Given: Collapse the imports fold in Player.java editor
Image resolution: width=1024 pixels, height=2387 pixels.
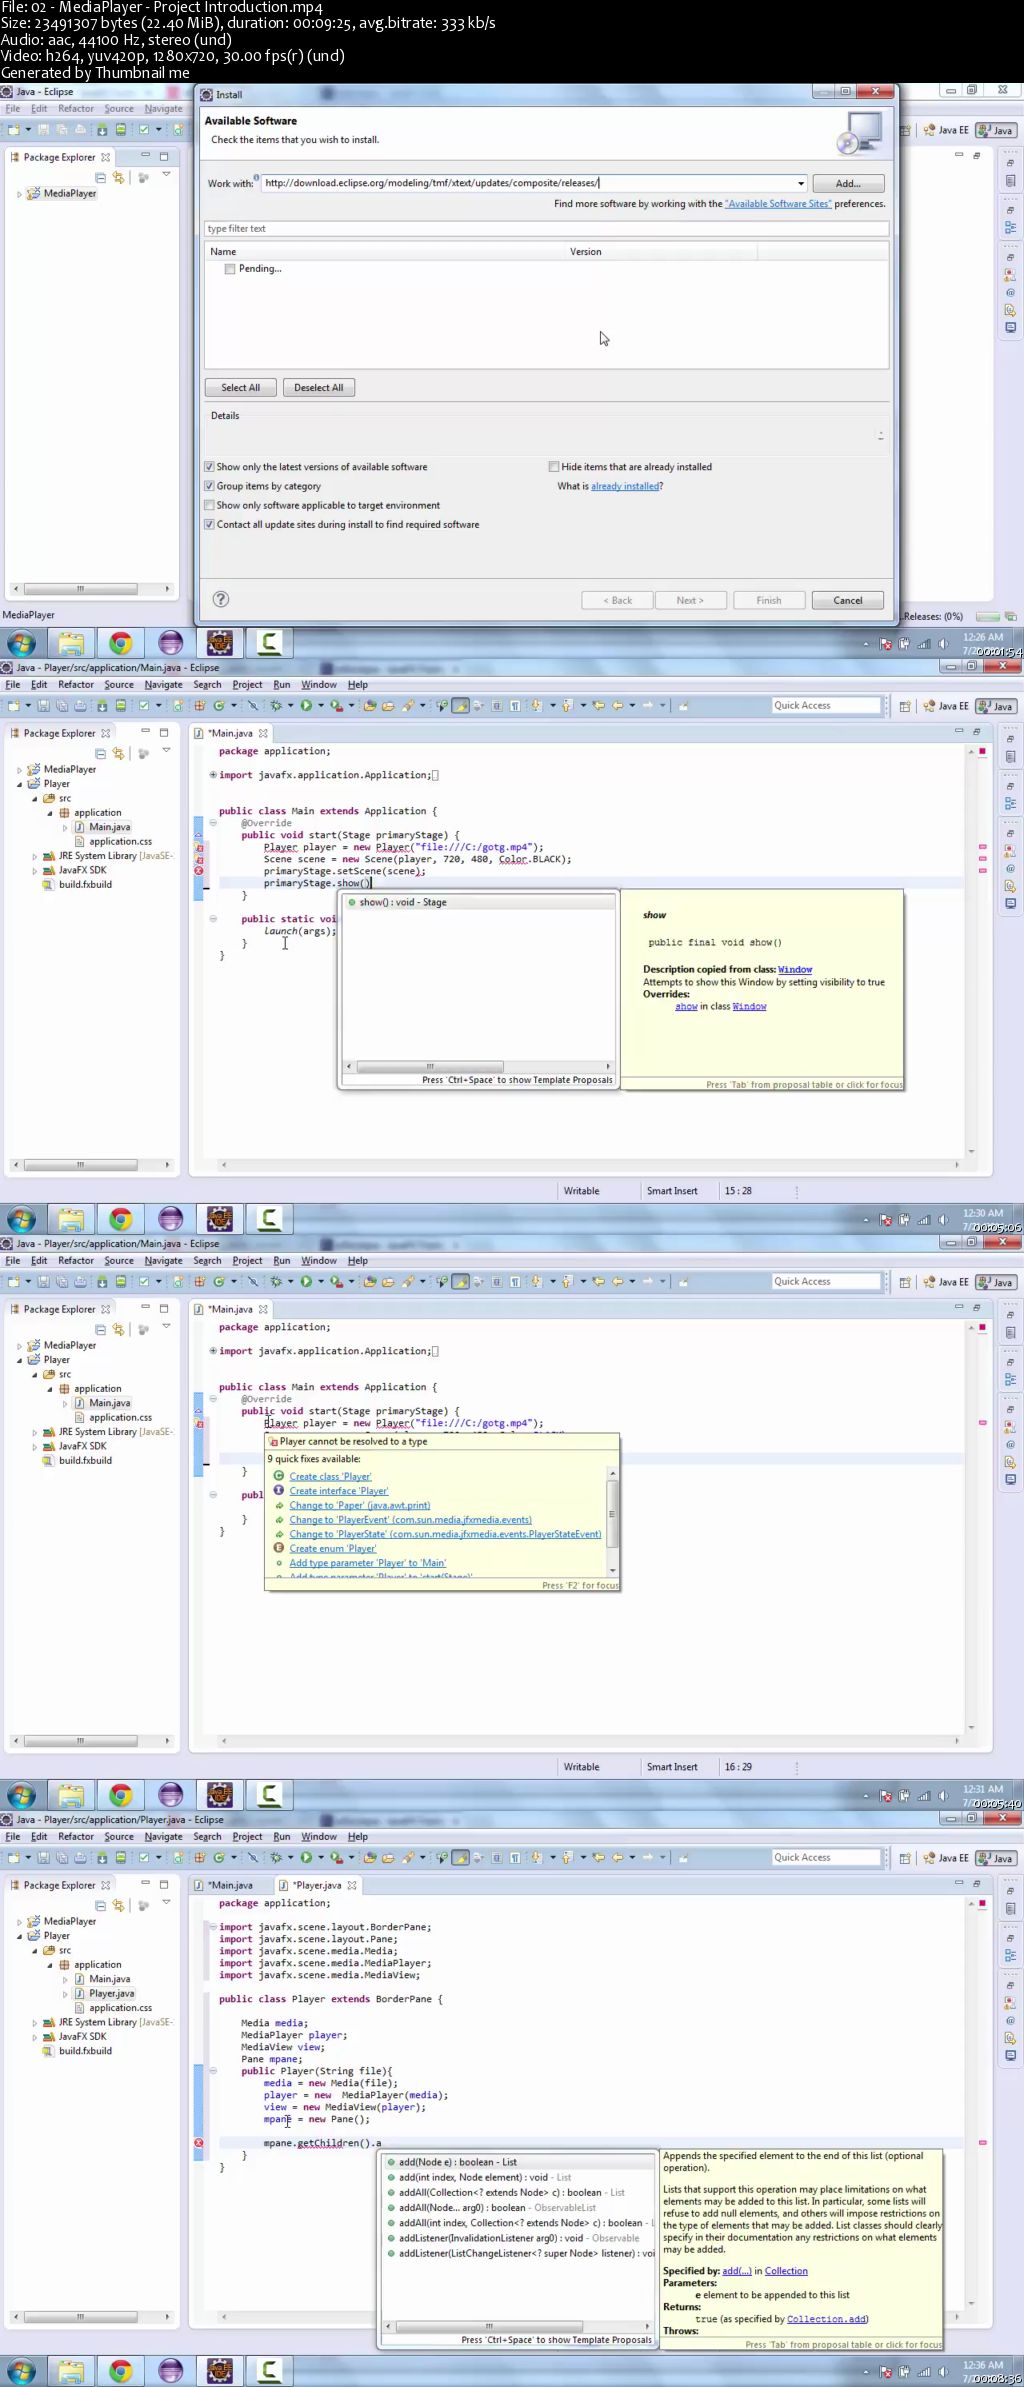Looking at the screenshot, I should tap(212, 1927).
